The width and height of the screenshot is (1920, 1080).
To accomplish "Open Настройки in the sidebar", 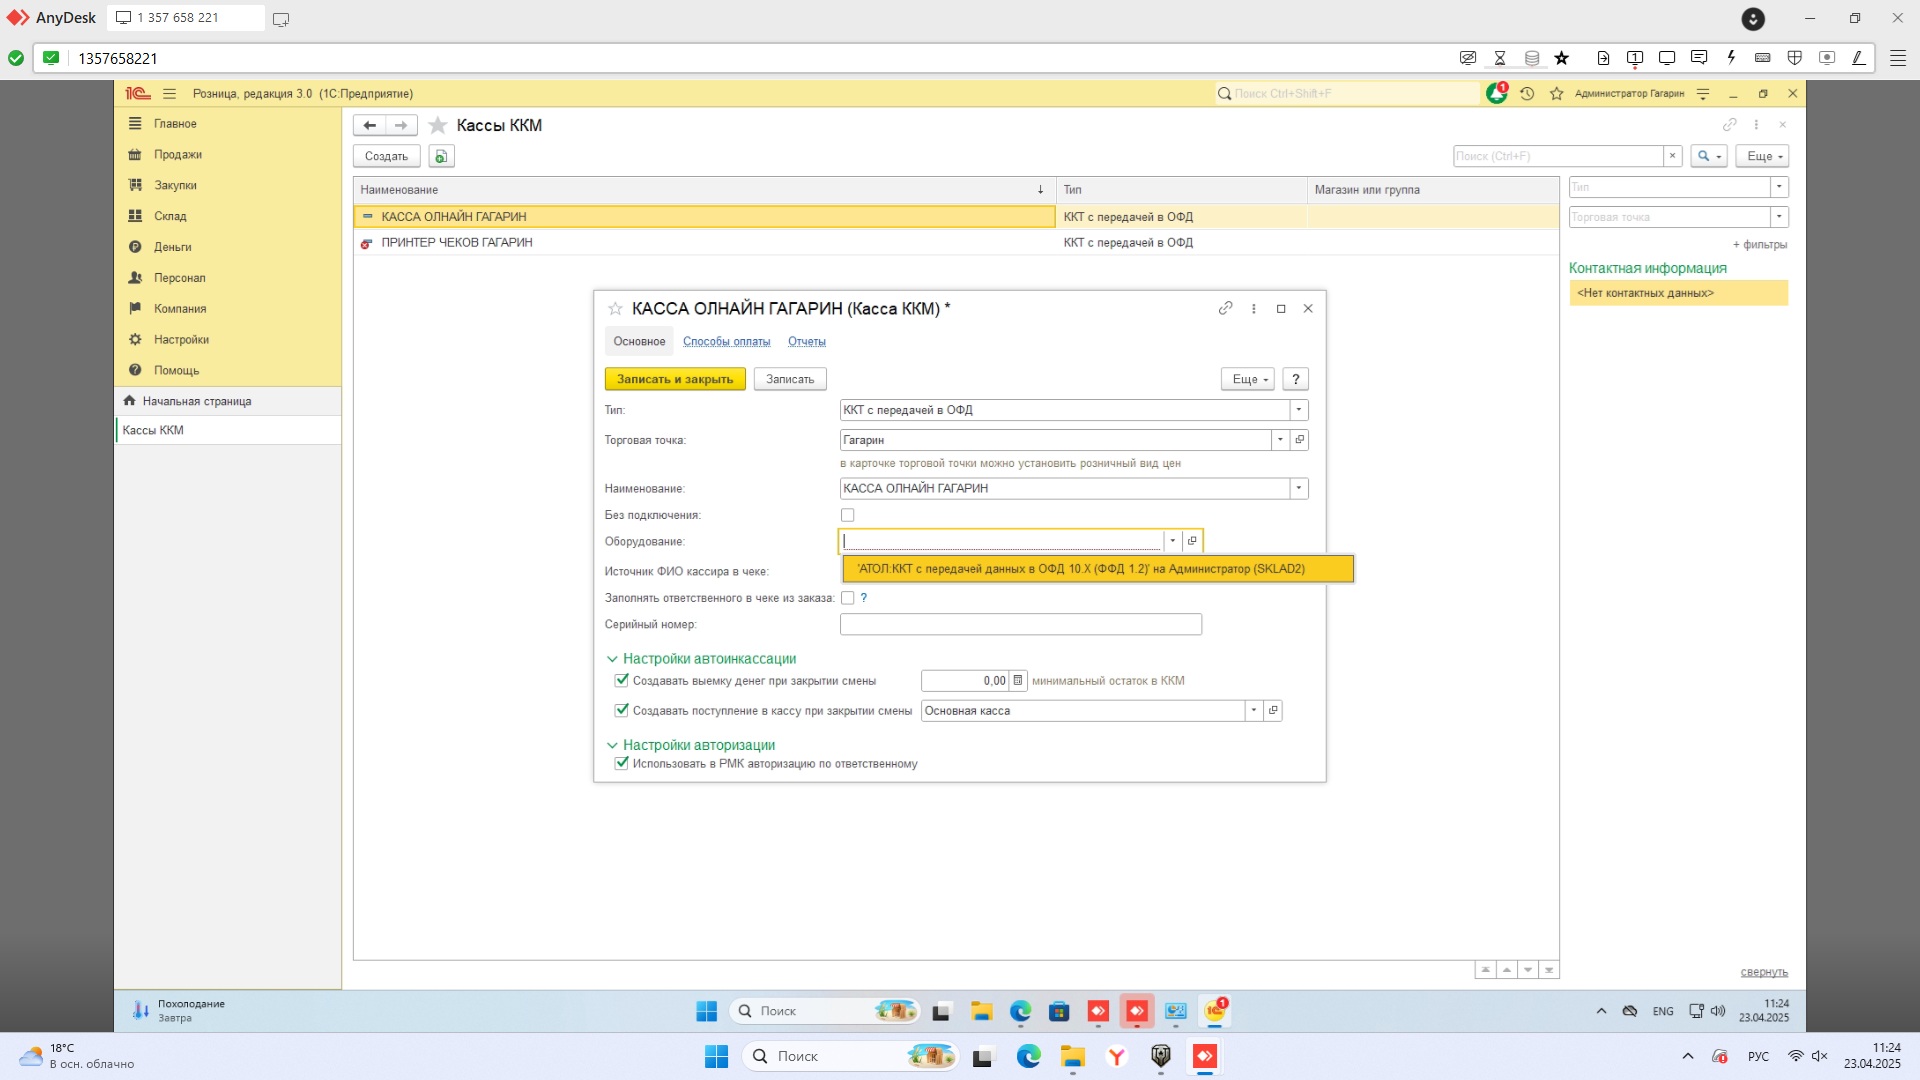I will click(181, 340).
